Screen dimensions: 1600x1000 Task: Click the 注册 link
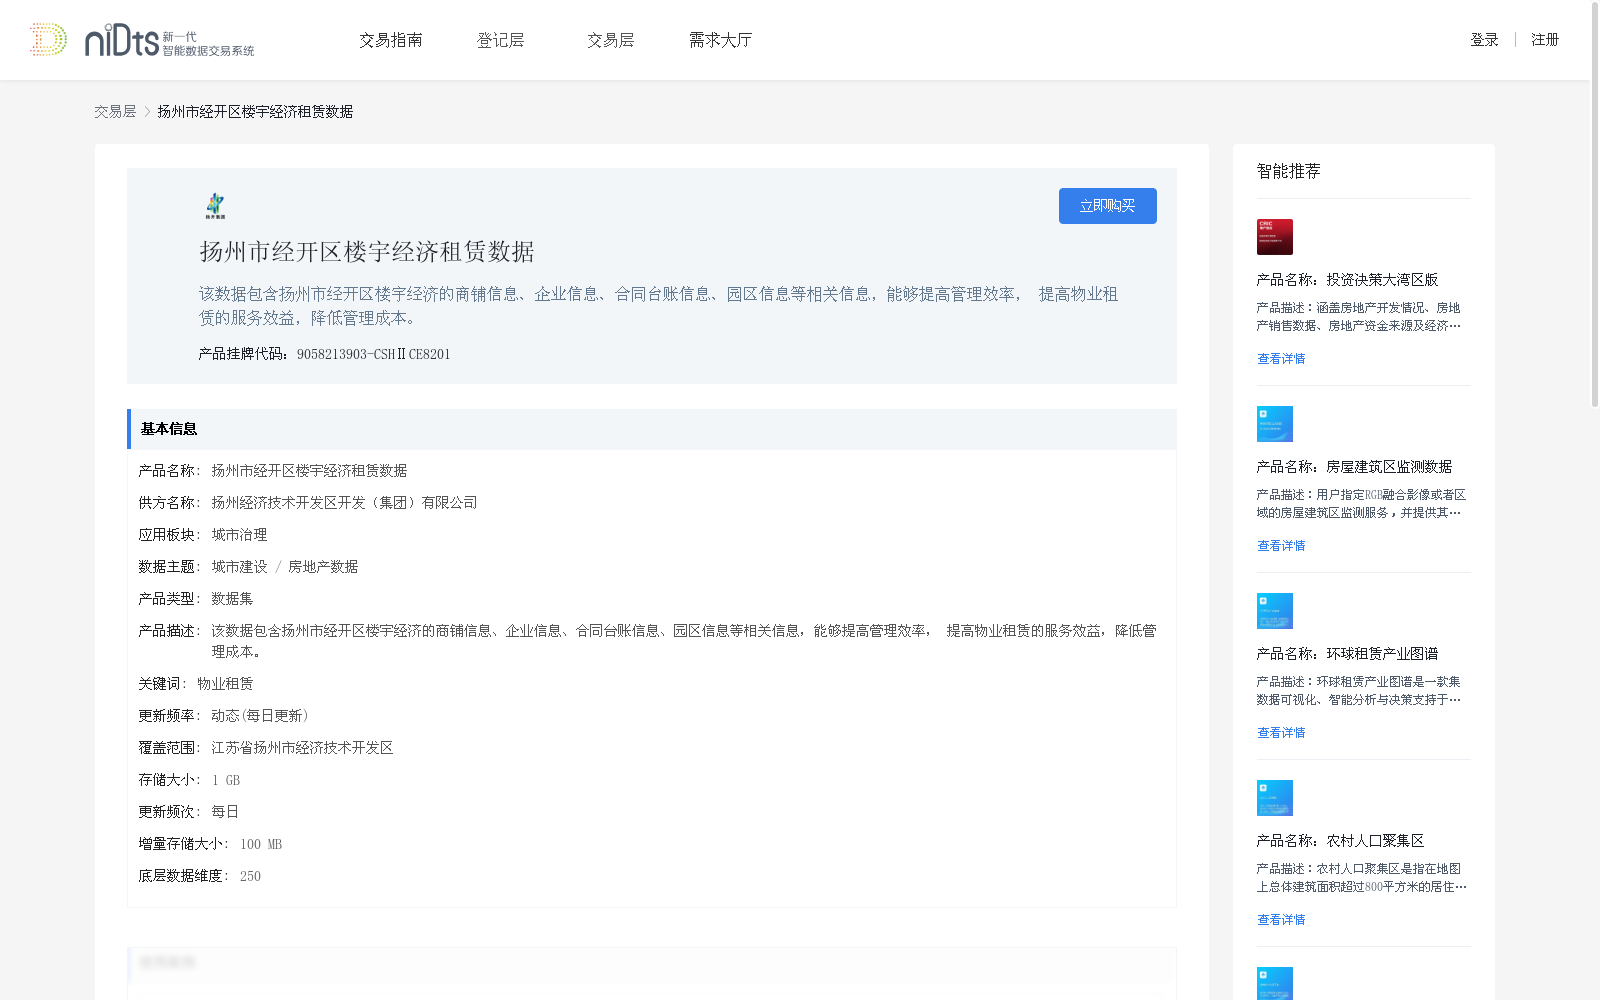[x=1545, y=40]
